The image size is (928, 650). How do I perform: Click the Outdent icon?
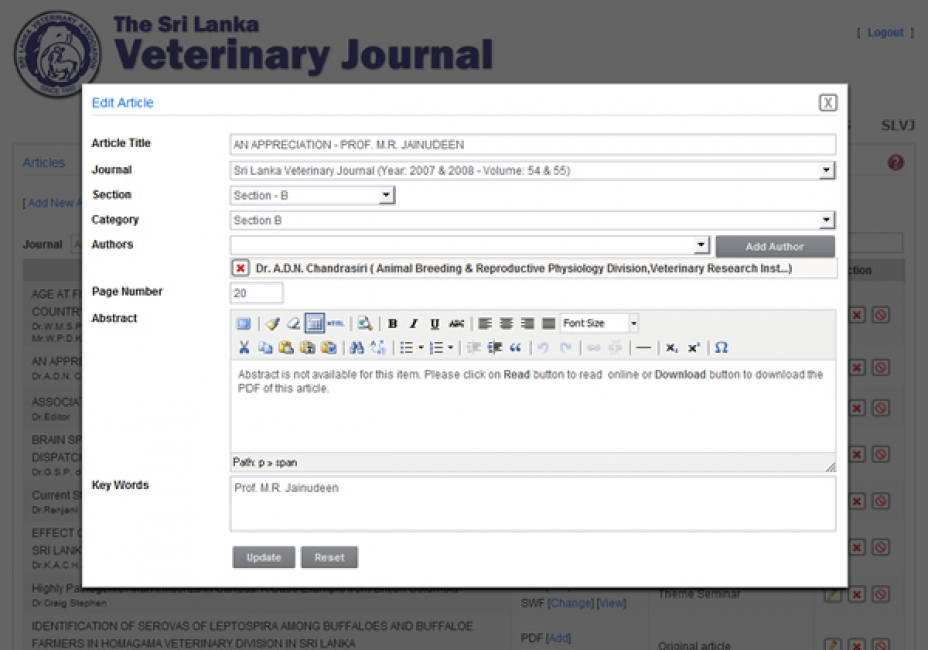pos(473,347)
